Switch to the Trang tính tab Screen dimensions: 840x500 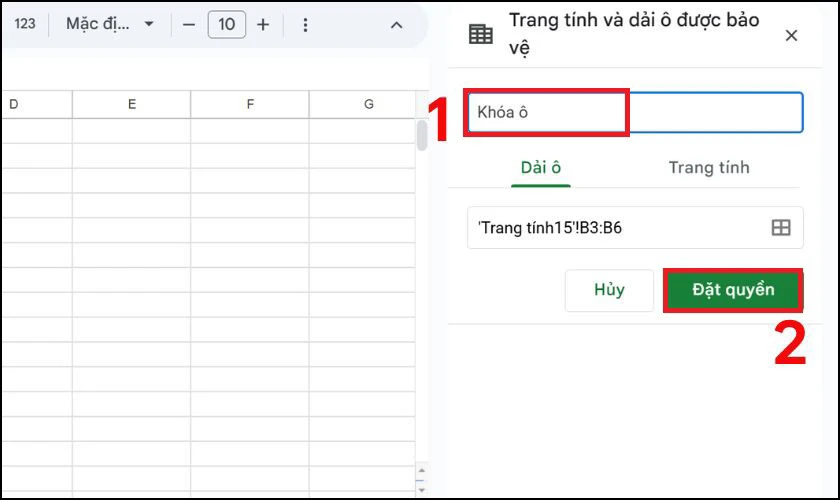coord(709,168)
